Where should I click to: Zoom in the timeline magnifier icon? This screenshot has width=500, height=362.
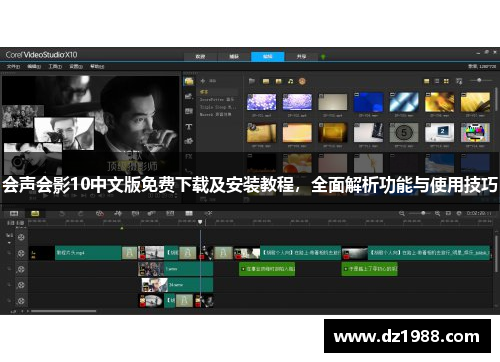click(x=437, y=213)
